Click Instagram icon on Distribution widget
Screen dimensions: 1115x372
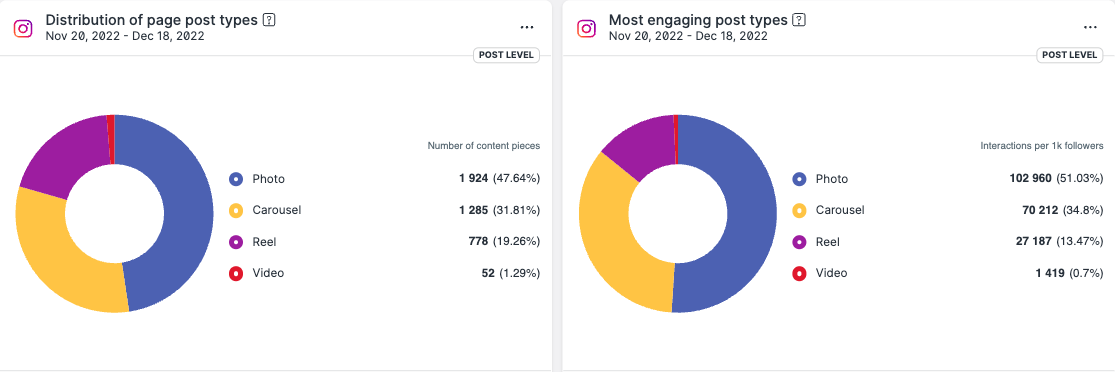pyautogui.click(x=23, y=28)
